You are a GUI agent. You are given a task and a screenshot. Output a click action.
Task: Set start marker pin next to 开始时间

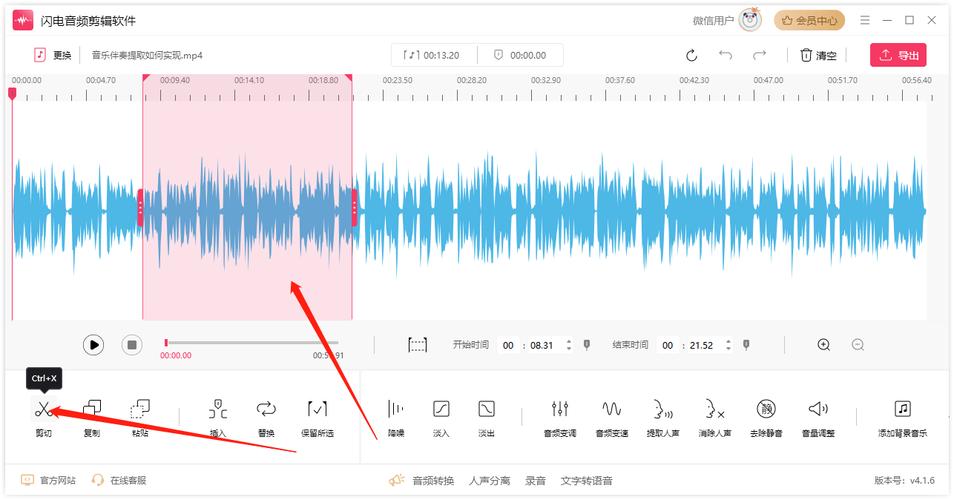[x=587, y=345]
